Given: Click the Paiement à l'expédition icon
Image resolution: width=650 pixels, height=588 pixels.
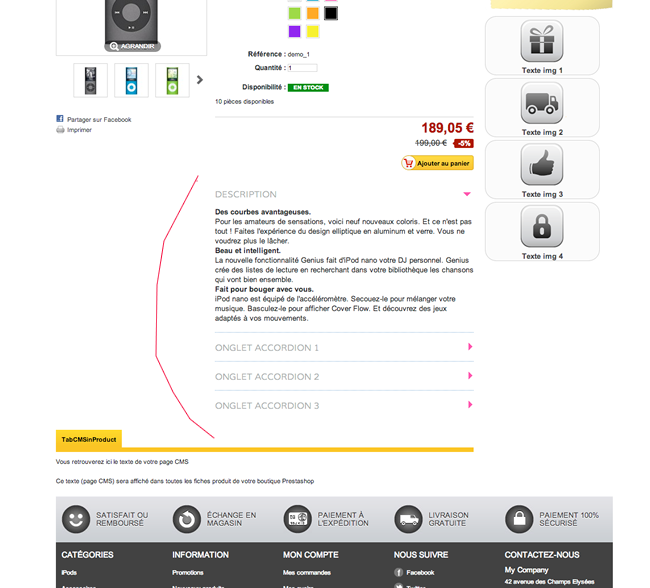Looking at the screenshot, I should pos(297,519).
